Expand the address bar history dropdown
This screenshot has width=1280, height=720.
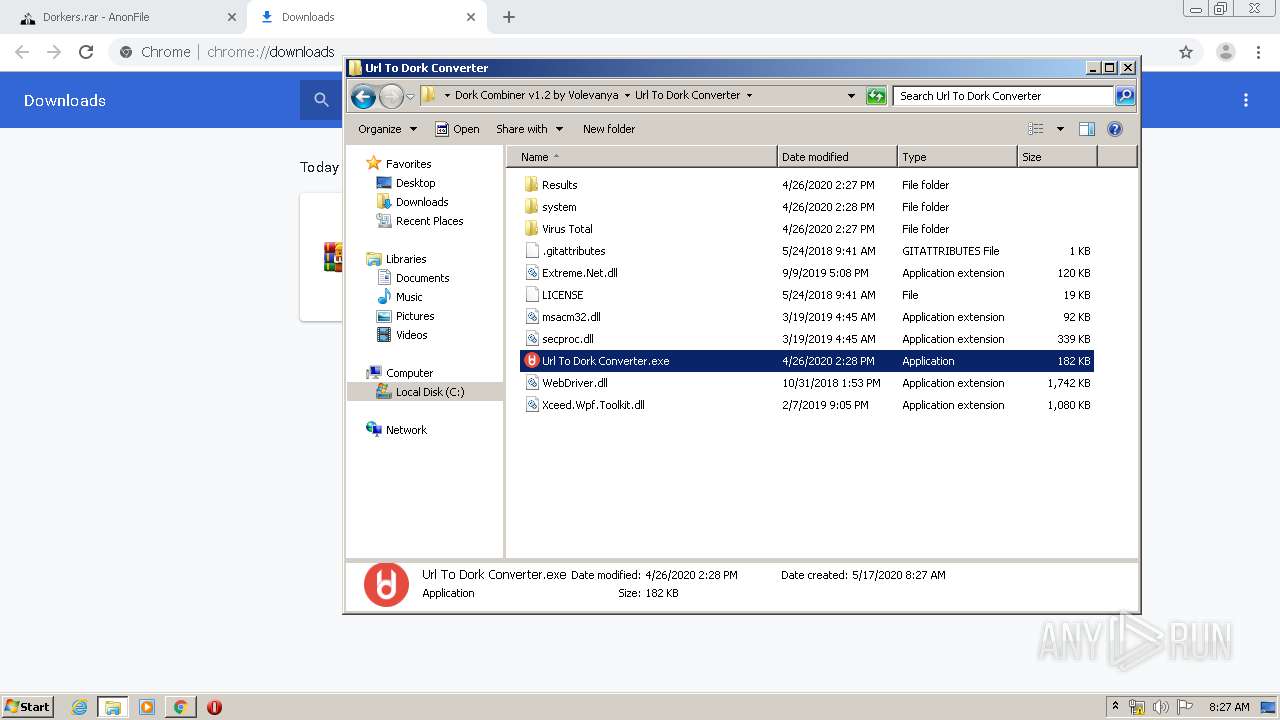(851, 96)
